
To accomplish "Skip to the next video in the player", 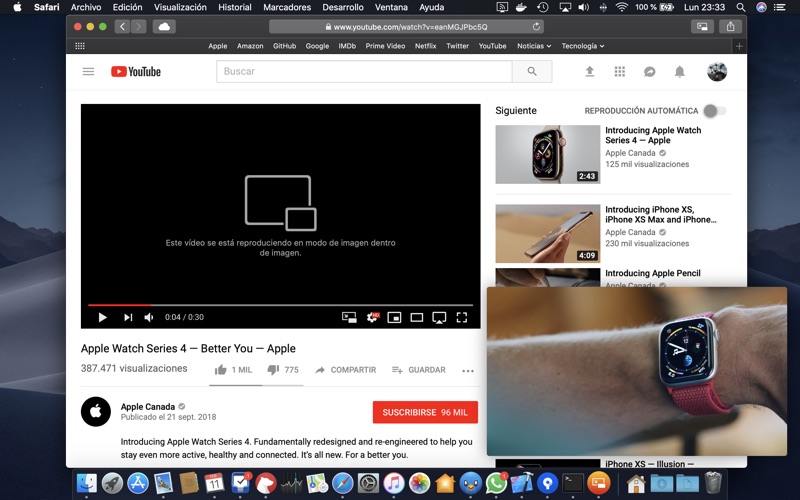I will 128,317.
